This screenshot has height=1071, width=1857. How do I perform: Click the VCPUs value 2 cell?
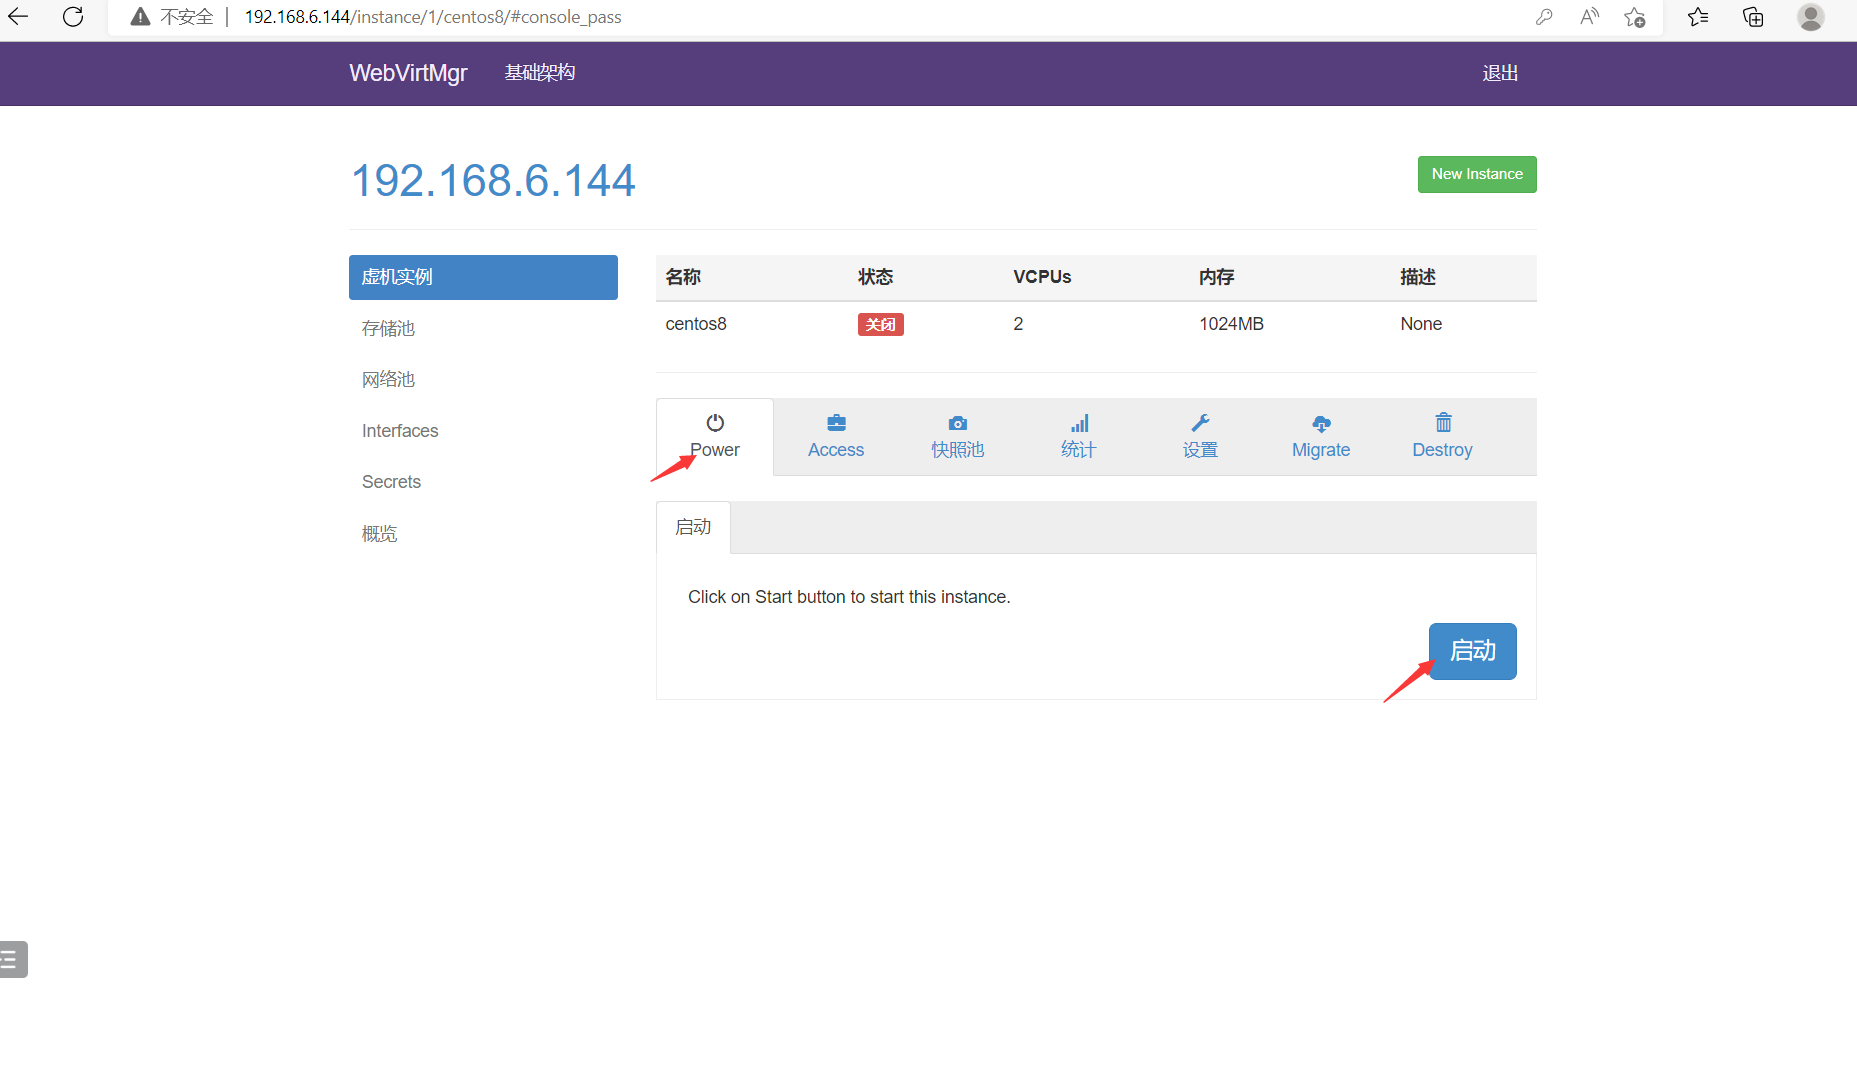pos(1018,324)
